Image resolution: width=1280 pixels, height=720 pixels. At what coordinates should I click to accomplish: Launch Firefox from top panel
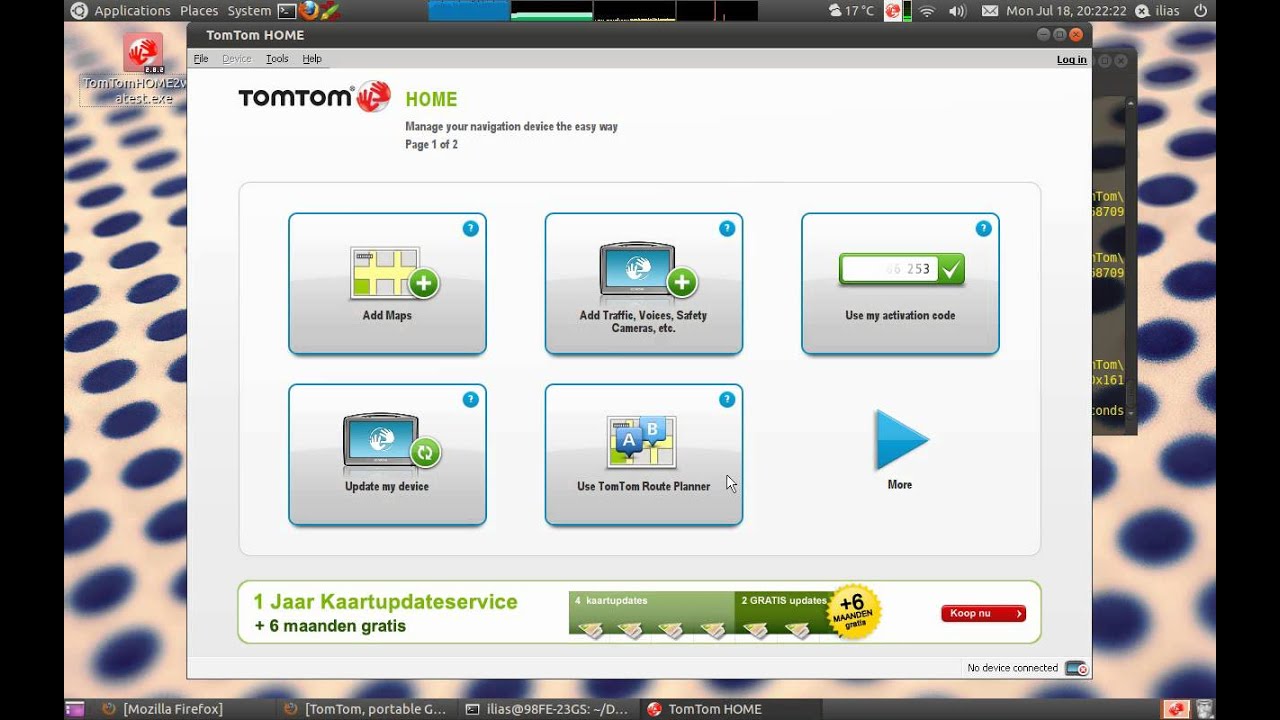pos(309,11)
